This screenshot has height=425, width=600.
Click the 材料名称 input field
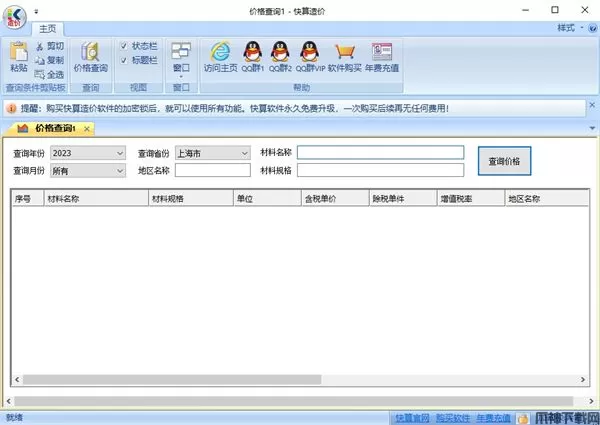381,152
